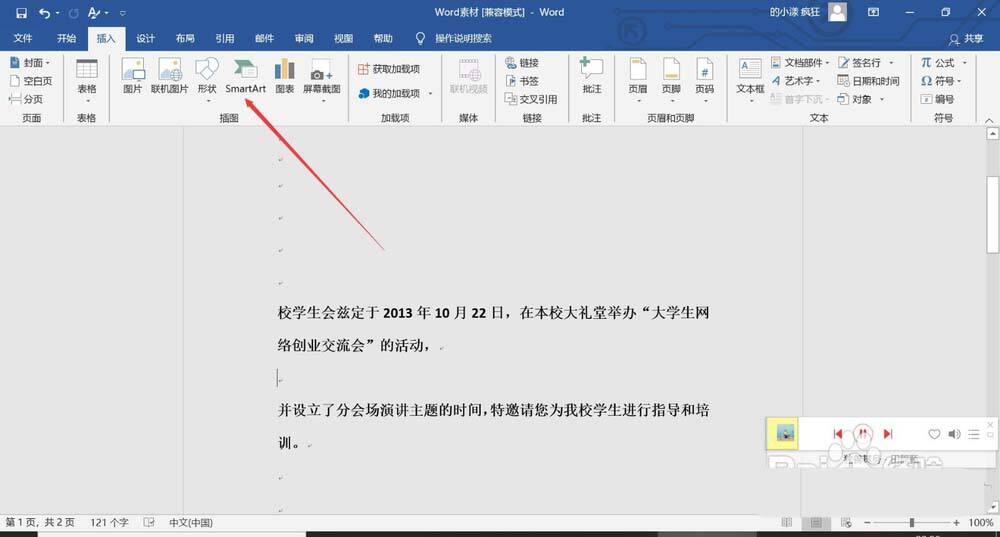The height and width of the screenshot is (537, 1000).
Task: Insert an 对象 object
Action: 861,99
